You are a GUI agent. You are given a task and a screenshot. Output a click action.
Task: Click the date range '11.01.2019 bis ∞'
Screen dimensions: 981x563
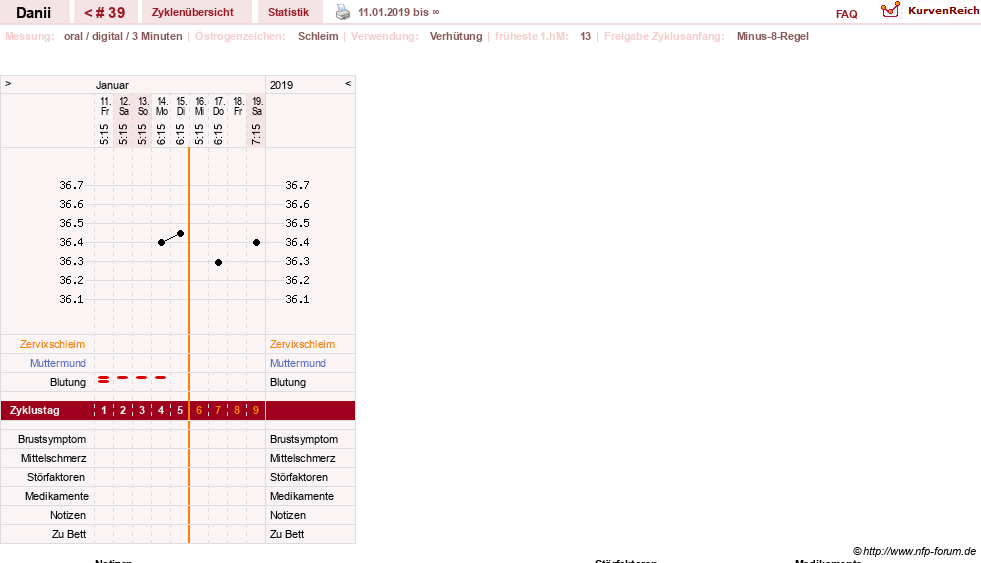click(399, 12)
